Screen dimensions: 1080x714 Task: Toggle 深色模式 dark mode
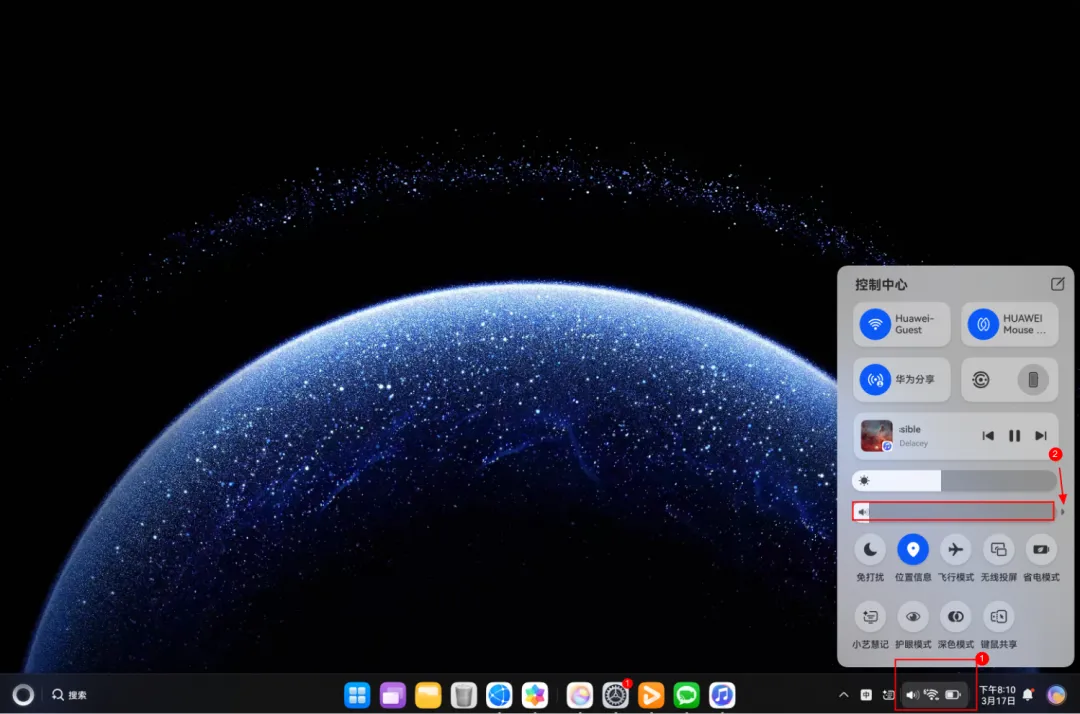[x=955, y=616]
